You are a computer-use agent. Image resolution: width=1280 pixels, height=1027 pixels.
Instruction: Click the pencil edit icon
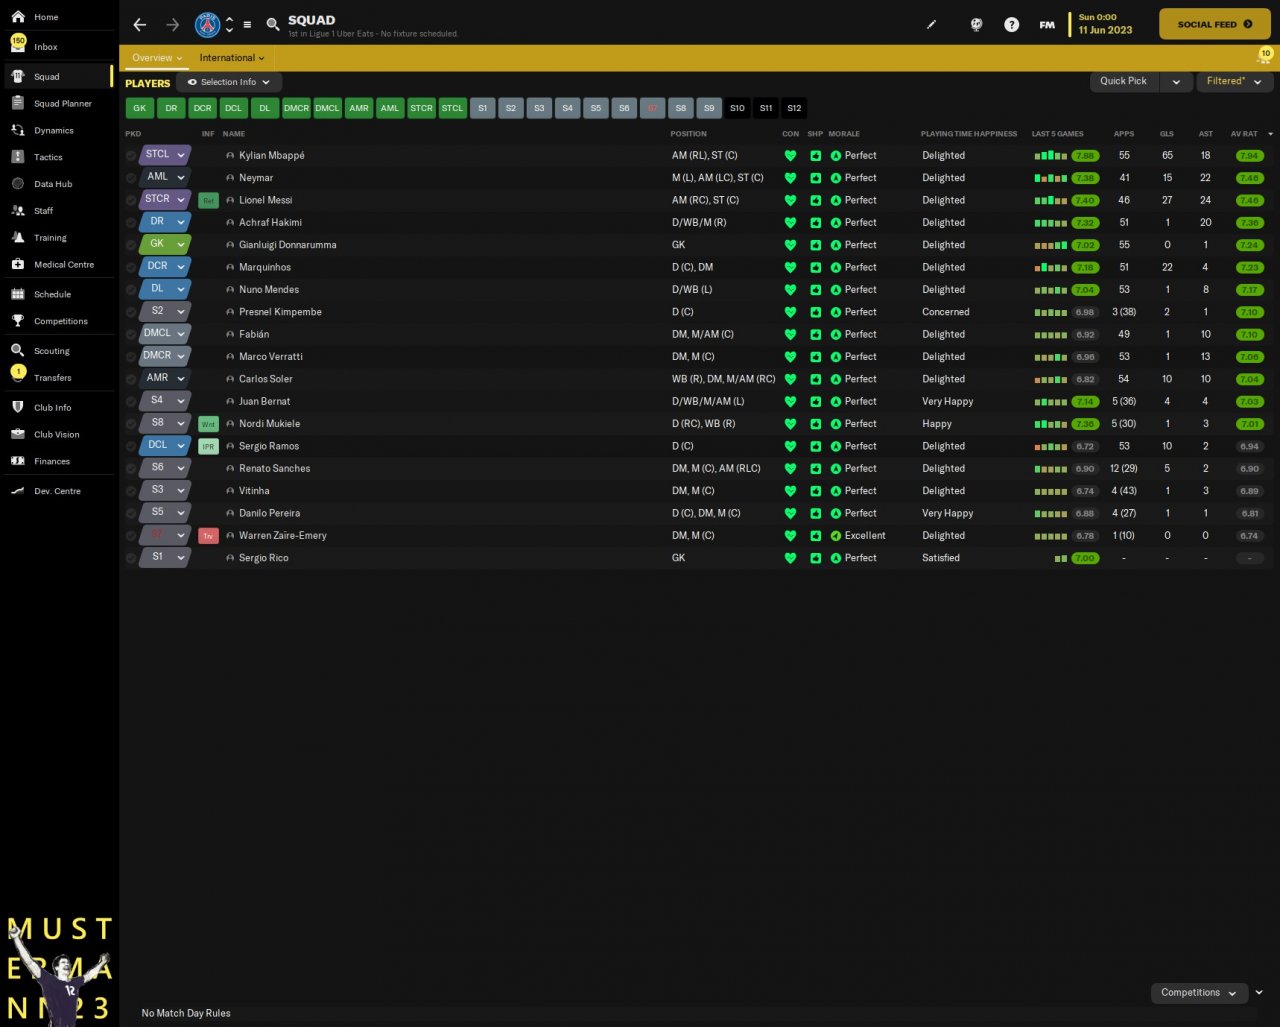tap(932, 25)
